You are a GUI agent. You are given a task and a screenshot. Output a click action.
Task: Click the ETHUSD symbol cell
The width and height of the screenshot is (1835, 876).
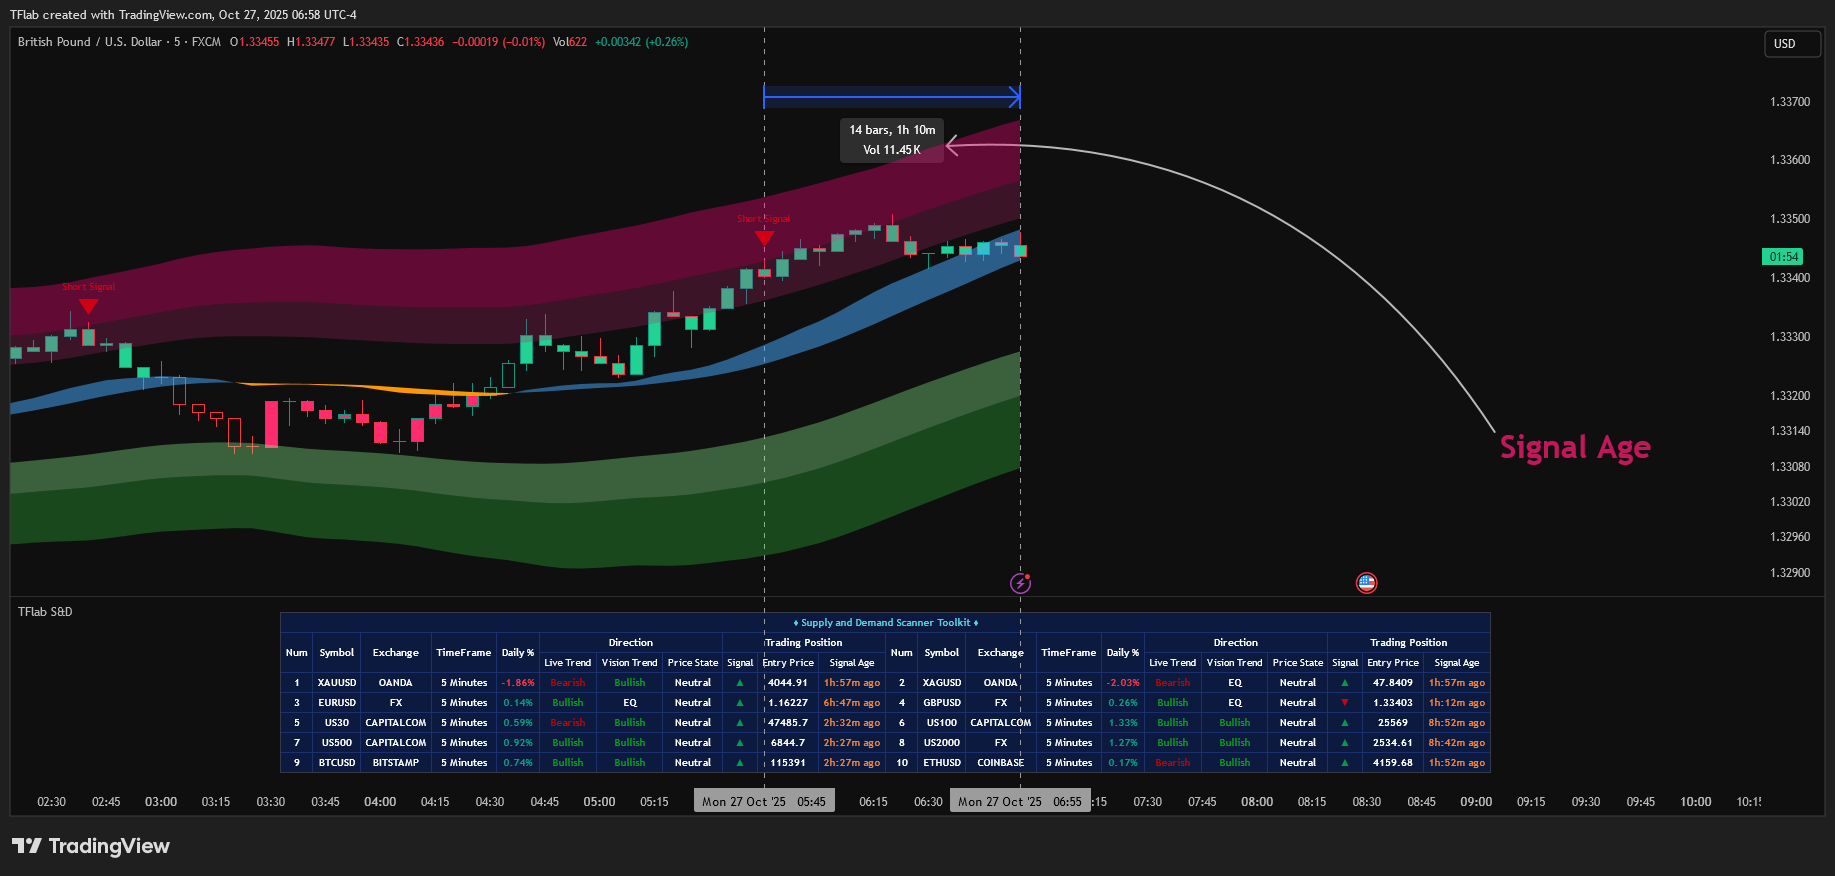pyautogui.click(x=942, y=763)
